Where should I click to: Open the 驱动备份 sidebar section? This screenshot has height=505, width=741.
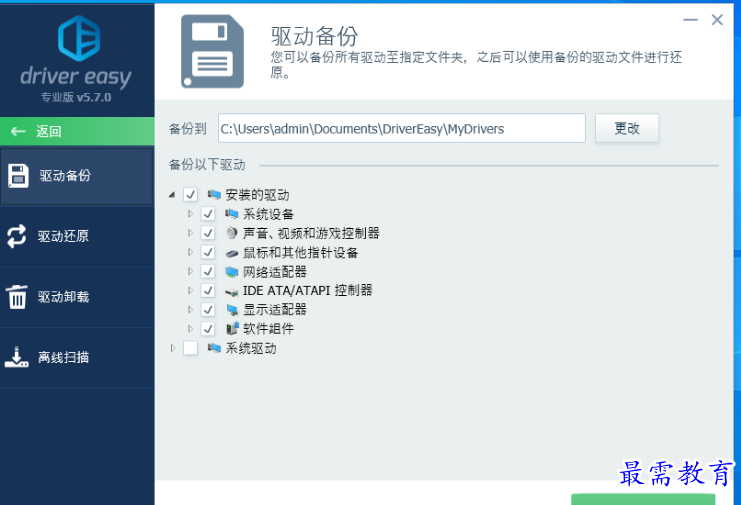[x=77, y=176]
